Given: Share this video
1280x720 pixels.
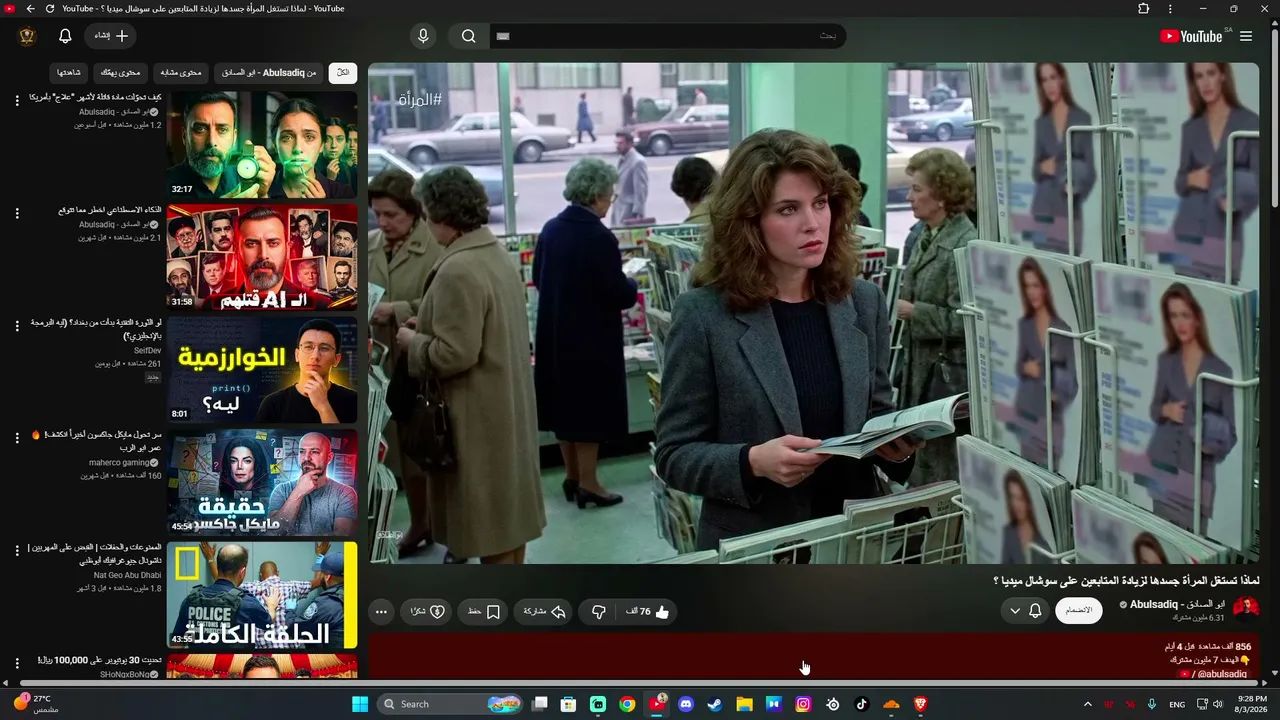Looking at the screenshot, I should [545, 612].
